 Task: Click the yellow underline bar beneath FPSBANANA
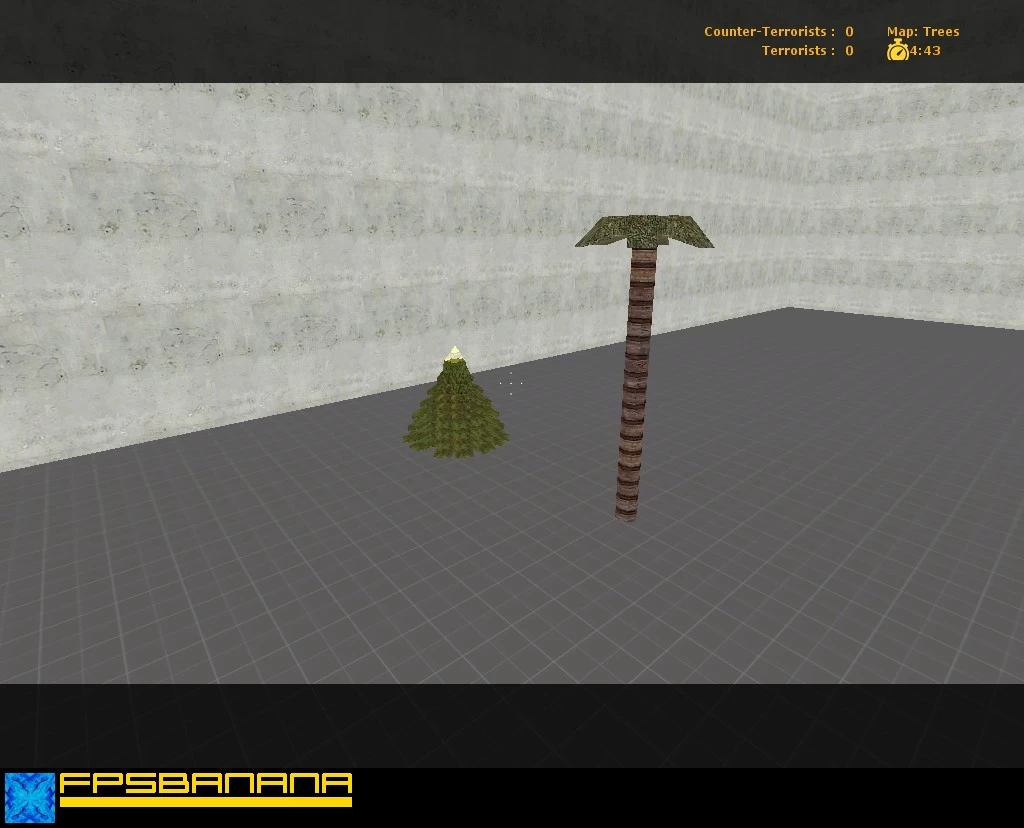pyautogui.click(x=206, y=802)
